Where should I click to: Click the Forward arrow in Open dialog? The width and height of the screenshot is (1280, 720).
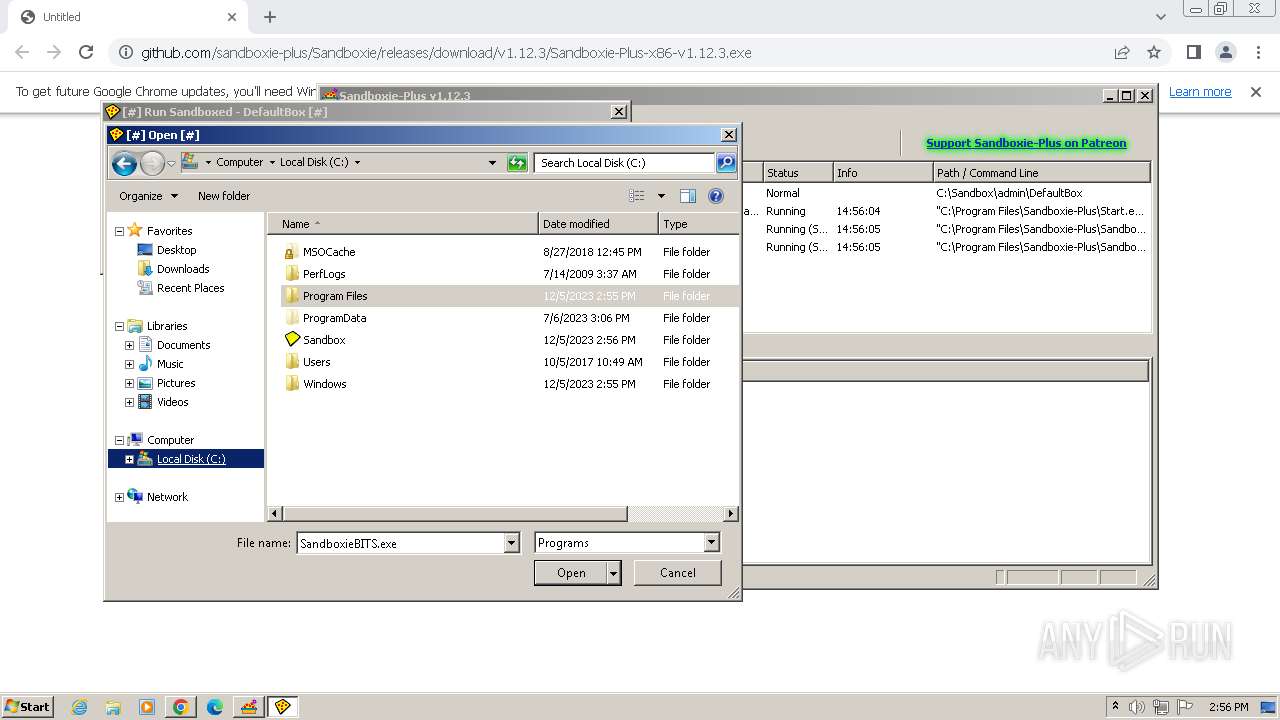point(152,163)
